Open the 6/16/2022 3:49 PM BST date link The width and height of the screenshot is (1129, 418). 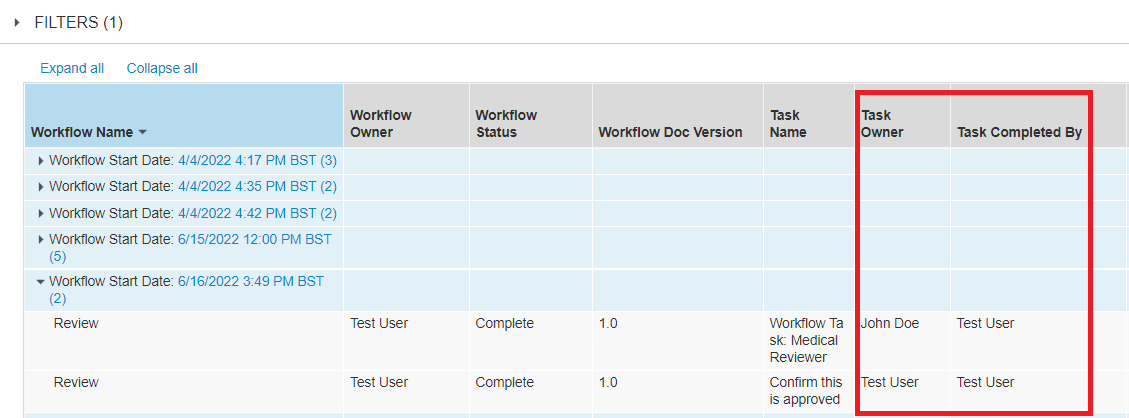(x=250, y=281)
